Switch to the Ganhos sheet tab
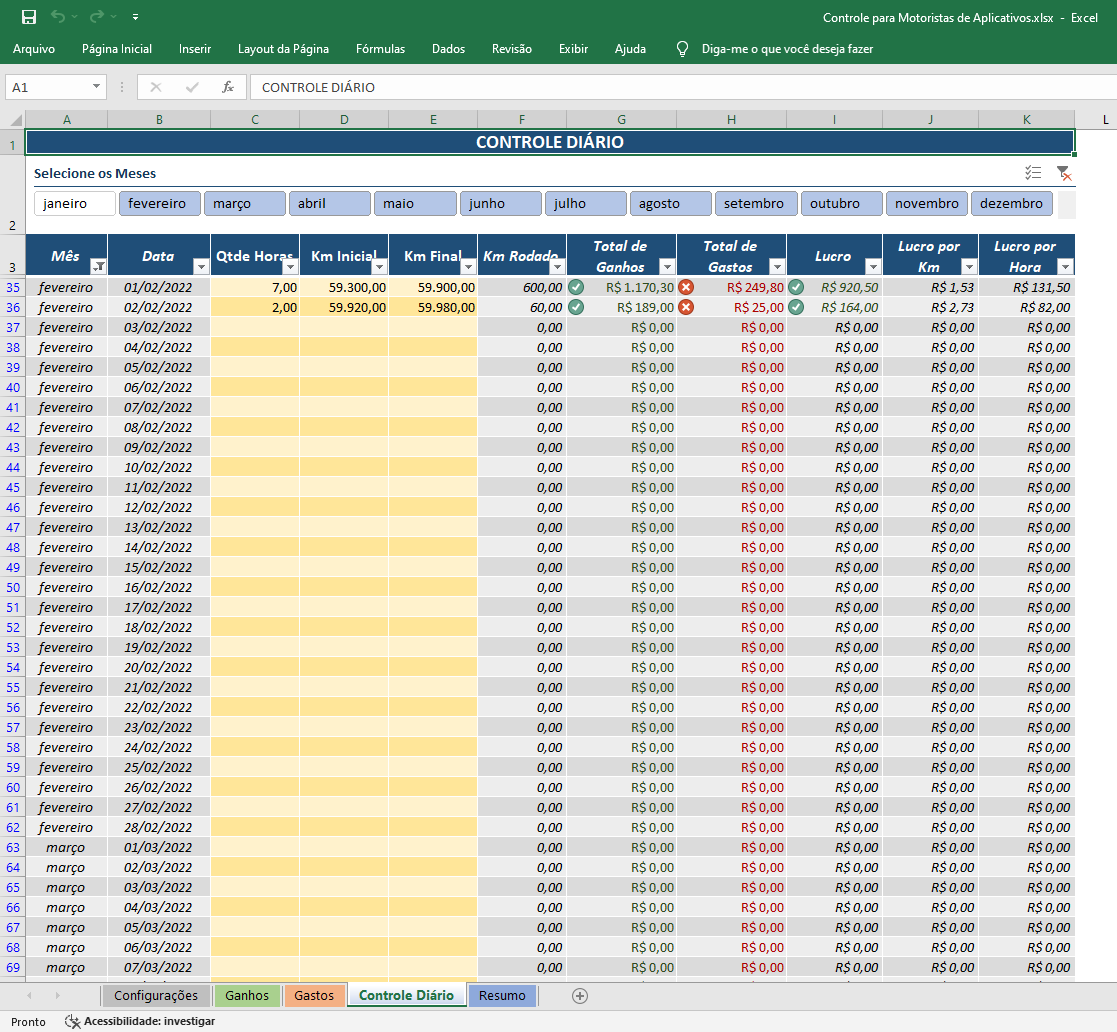The height and width of the screenshot is (1032, 1117). 247,996
